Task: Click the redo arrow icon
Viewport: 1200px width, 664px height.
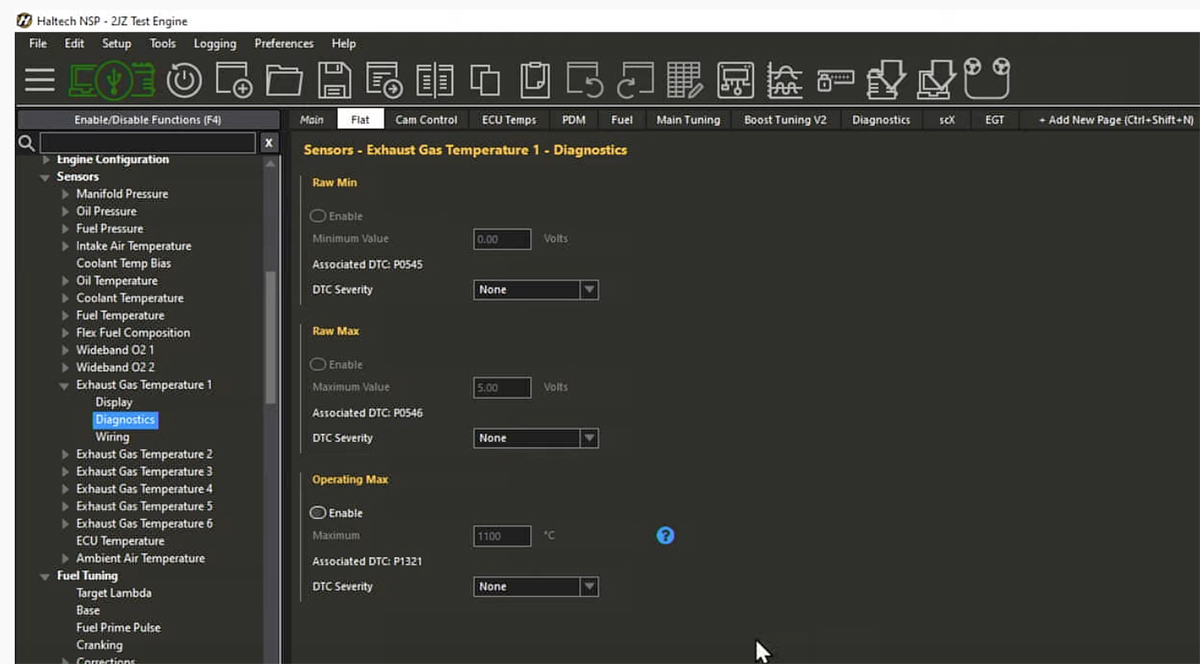Action: tap(635, 80)
